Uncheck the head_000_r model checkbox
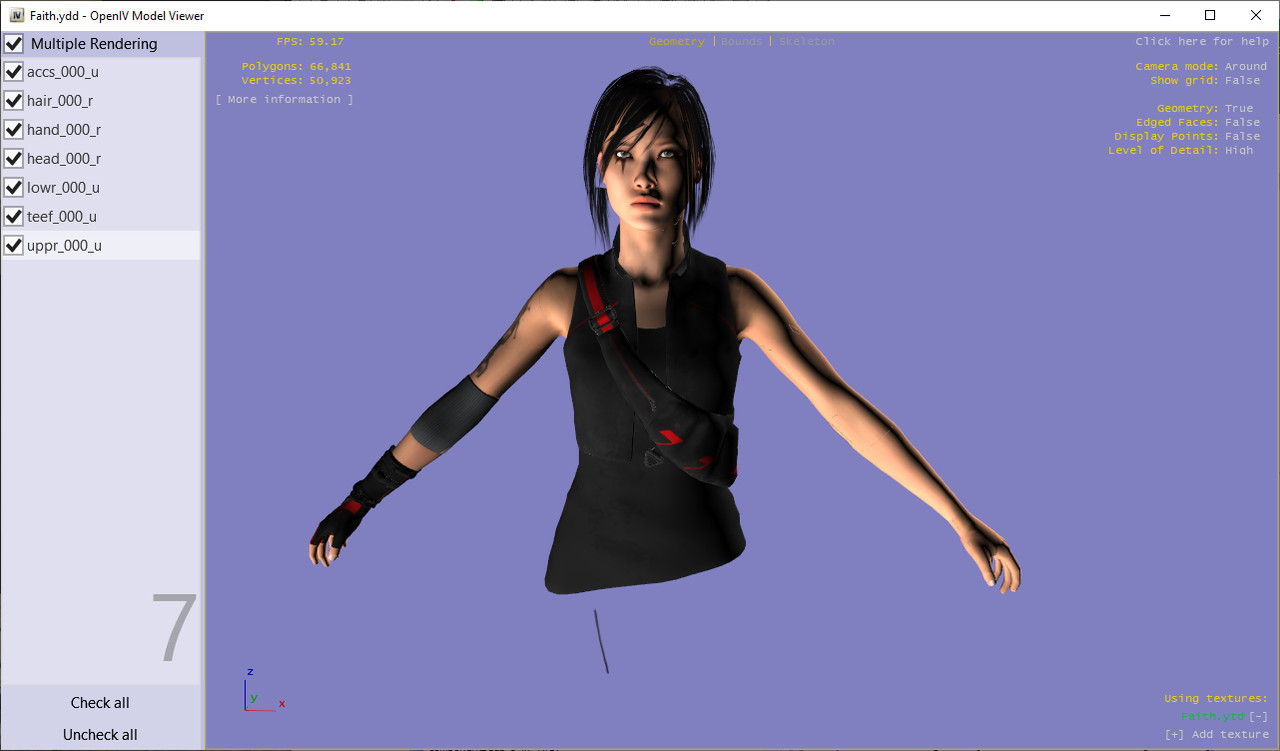The width and height of the screenshot is (1280, 751). (14, 158)
